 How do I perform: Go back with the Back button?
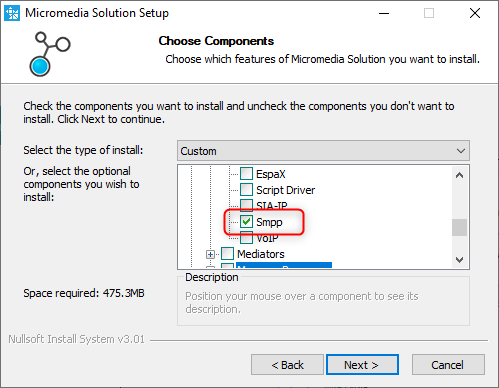click(x=287, y=365)
